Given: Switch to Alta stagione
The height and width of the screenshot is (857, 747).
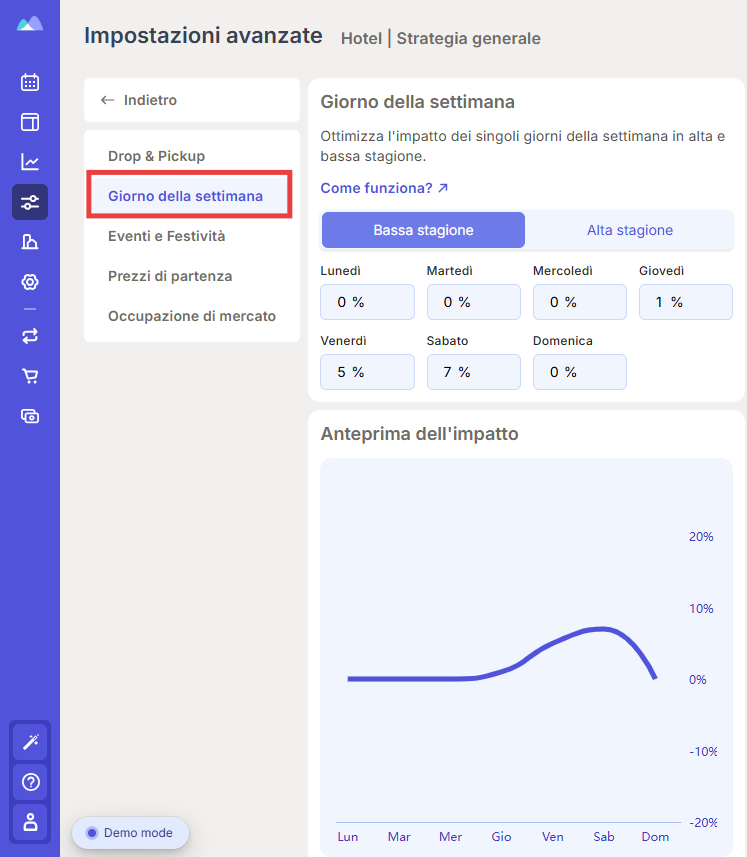Looking at the screenshot, I should coord(630,230).
